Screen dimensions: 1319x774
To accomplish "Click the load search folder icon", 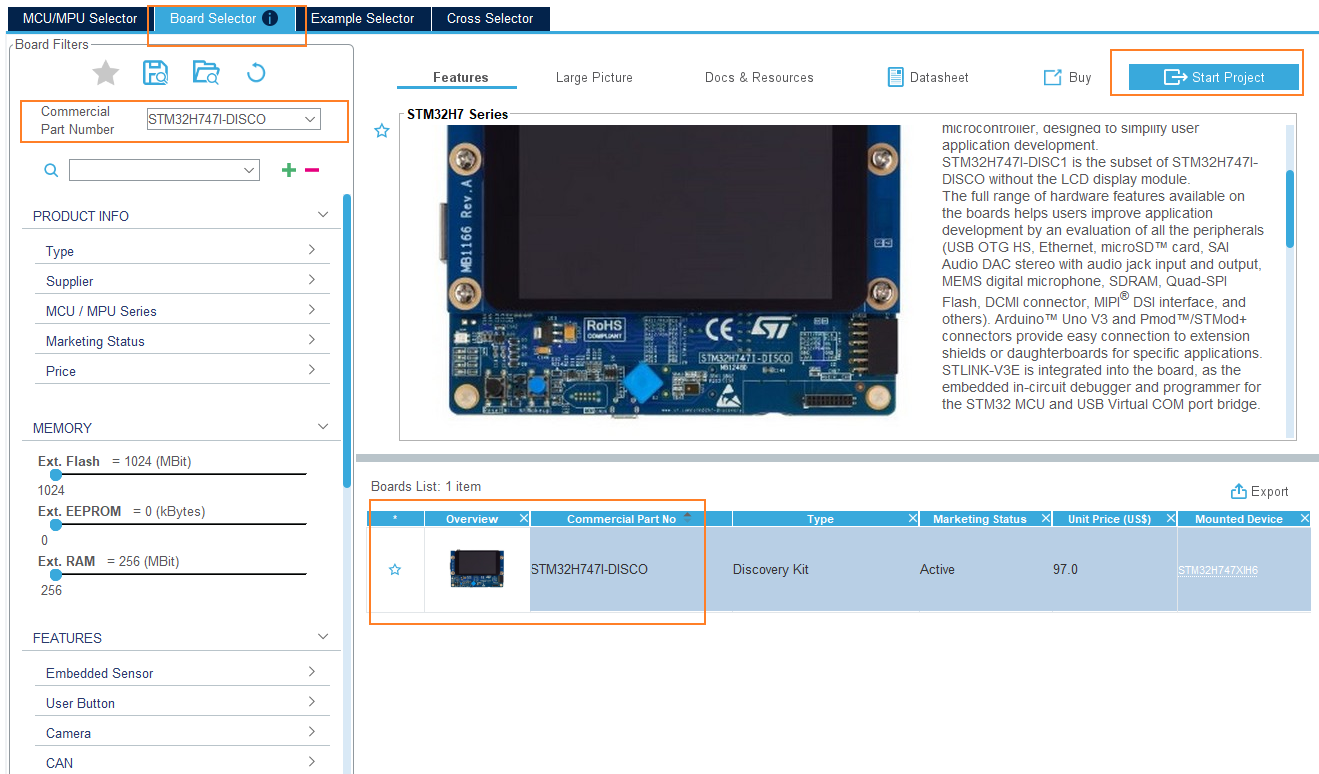I will point(206,72).
